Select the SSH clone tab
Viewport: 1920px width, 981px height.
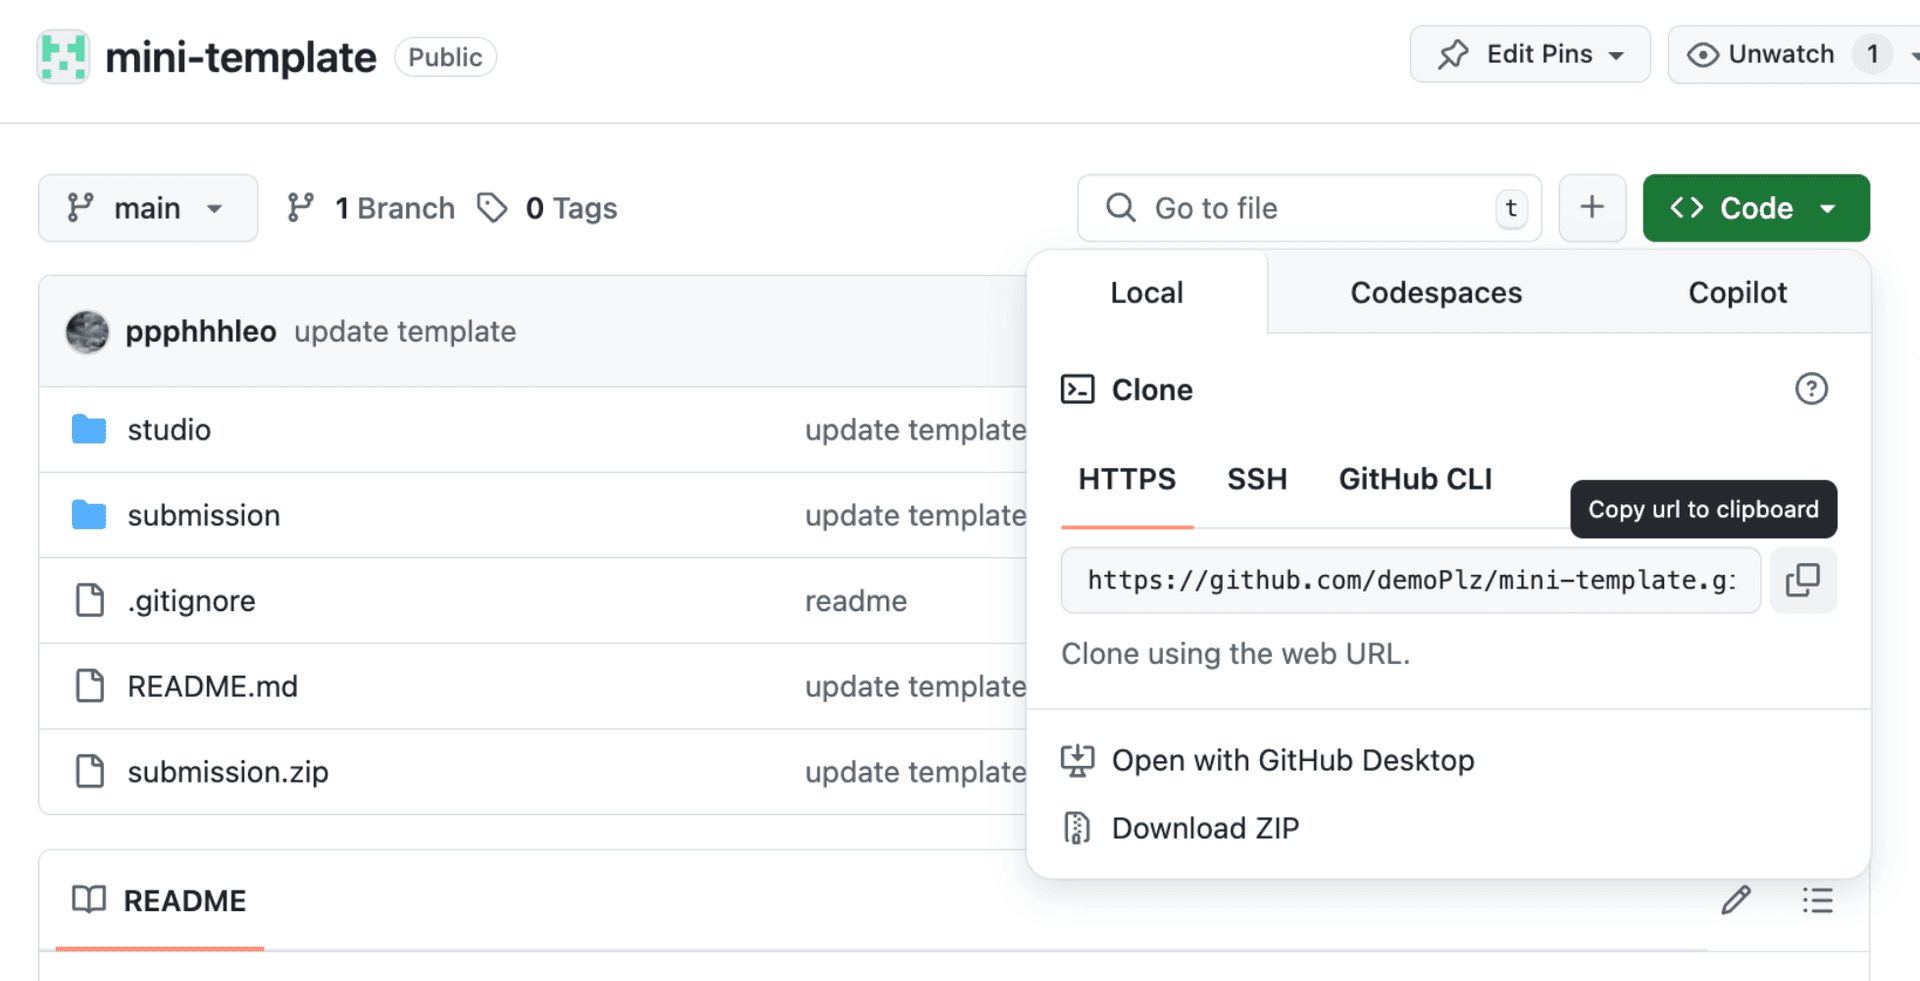(1257, 479)
